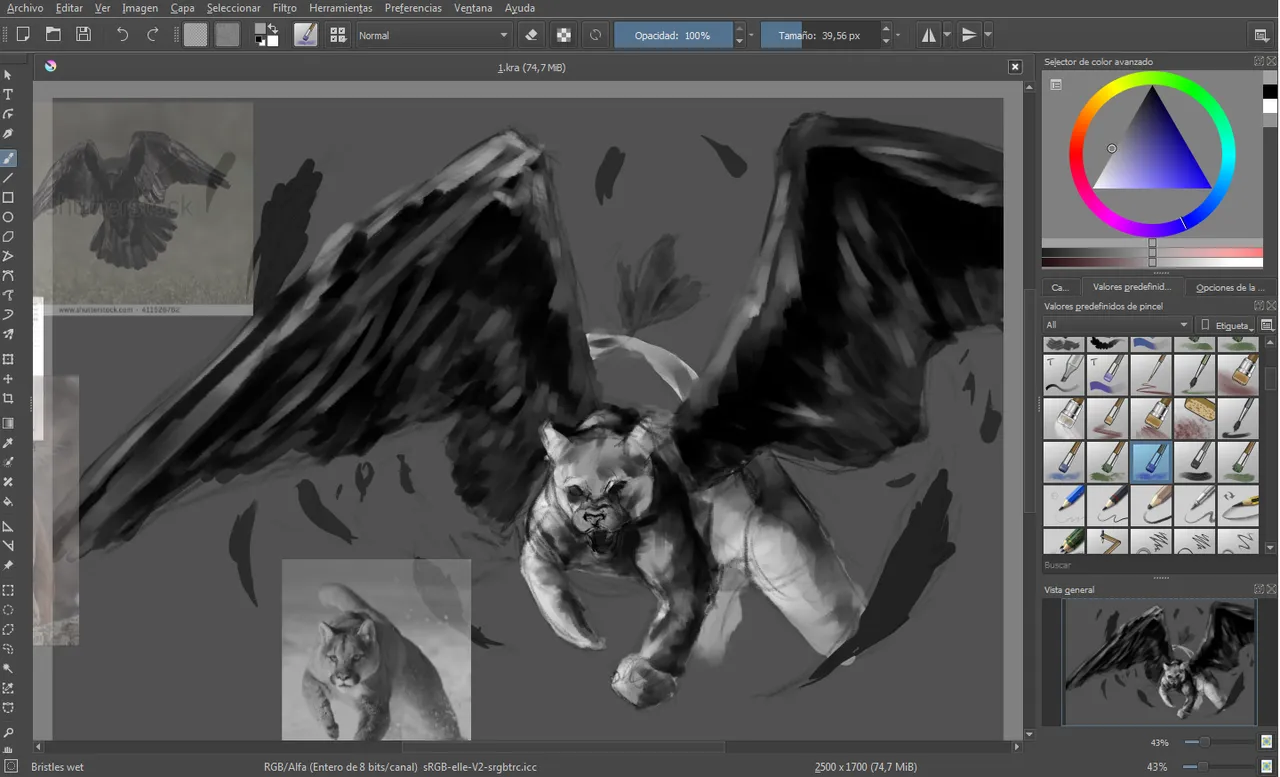Create a new document
The image size is (1280, 777).
click(23, 35)
